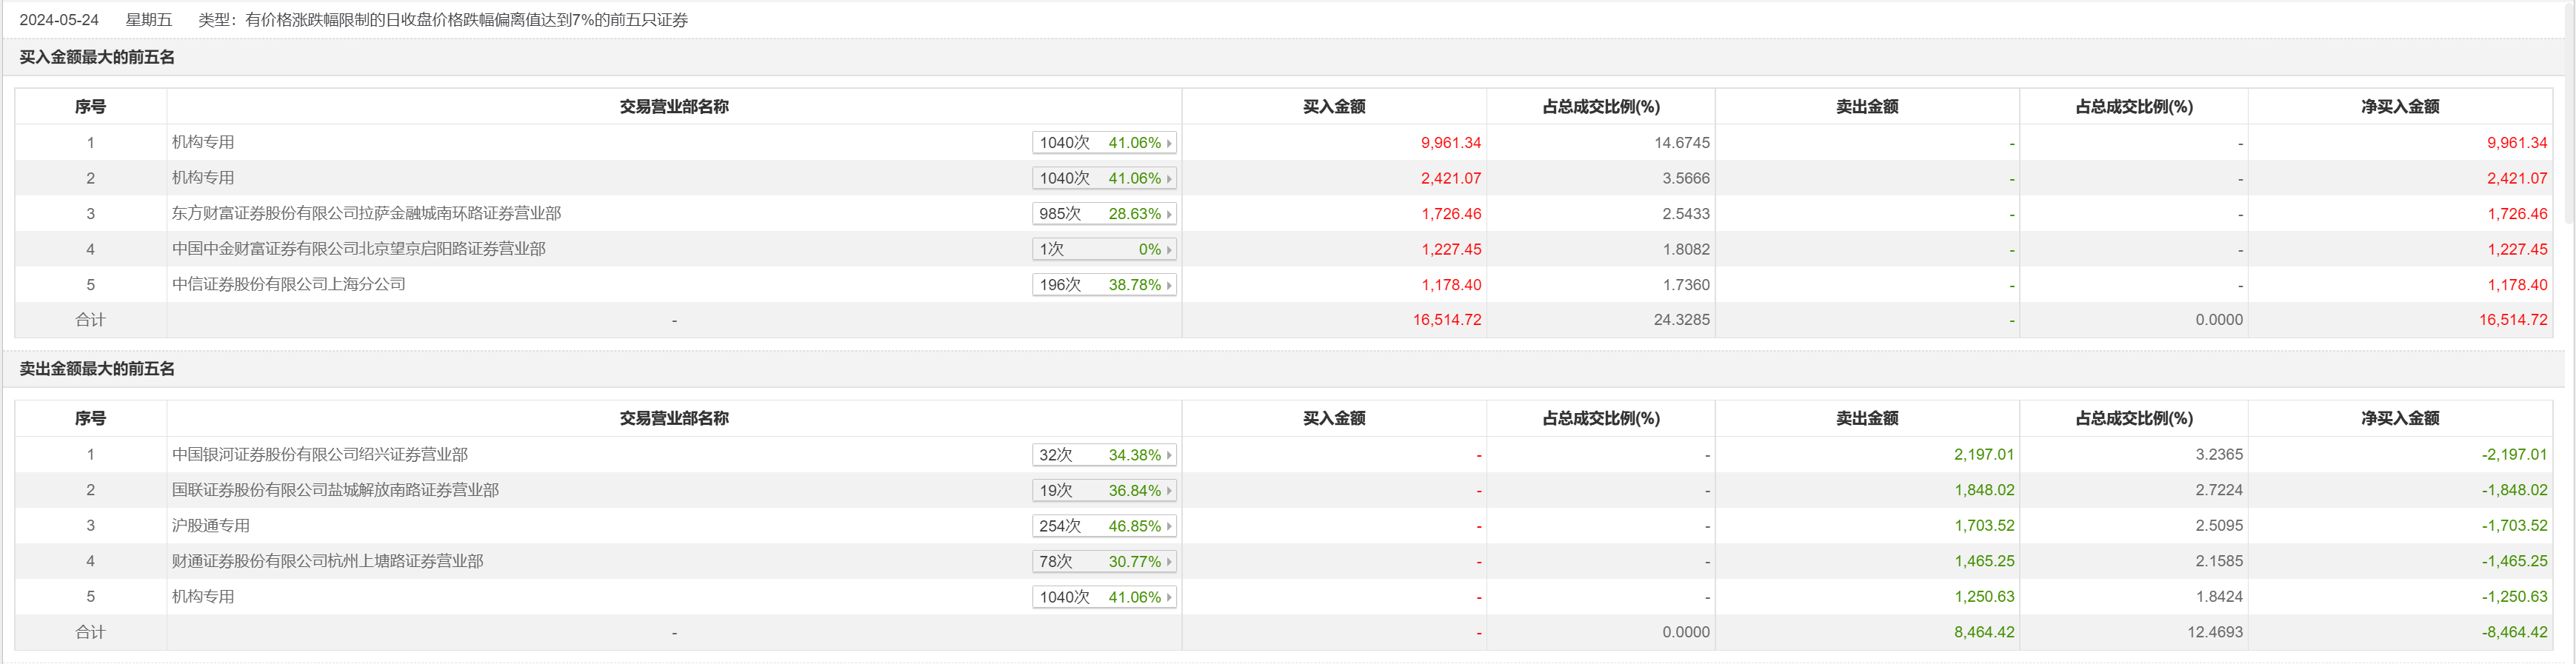Open the 78次 30.77% badge dropdown
The image size is (2576, 664).
tap(1104, 562)
